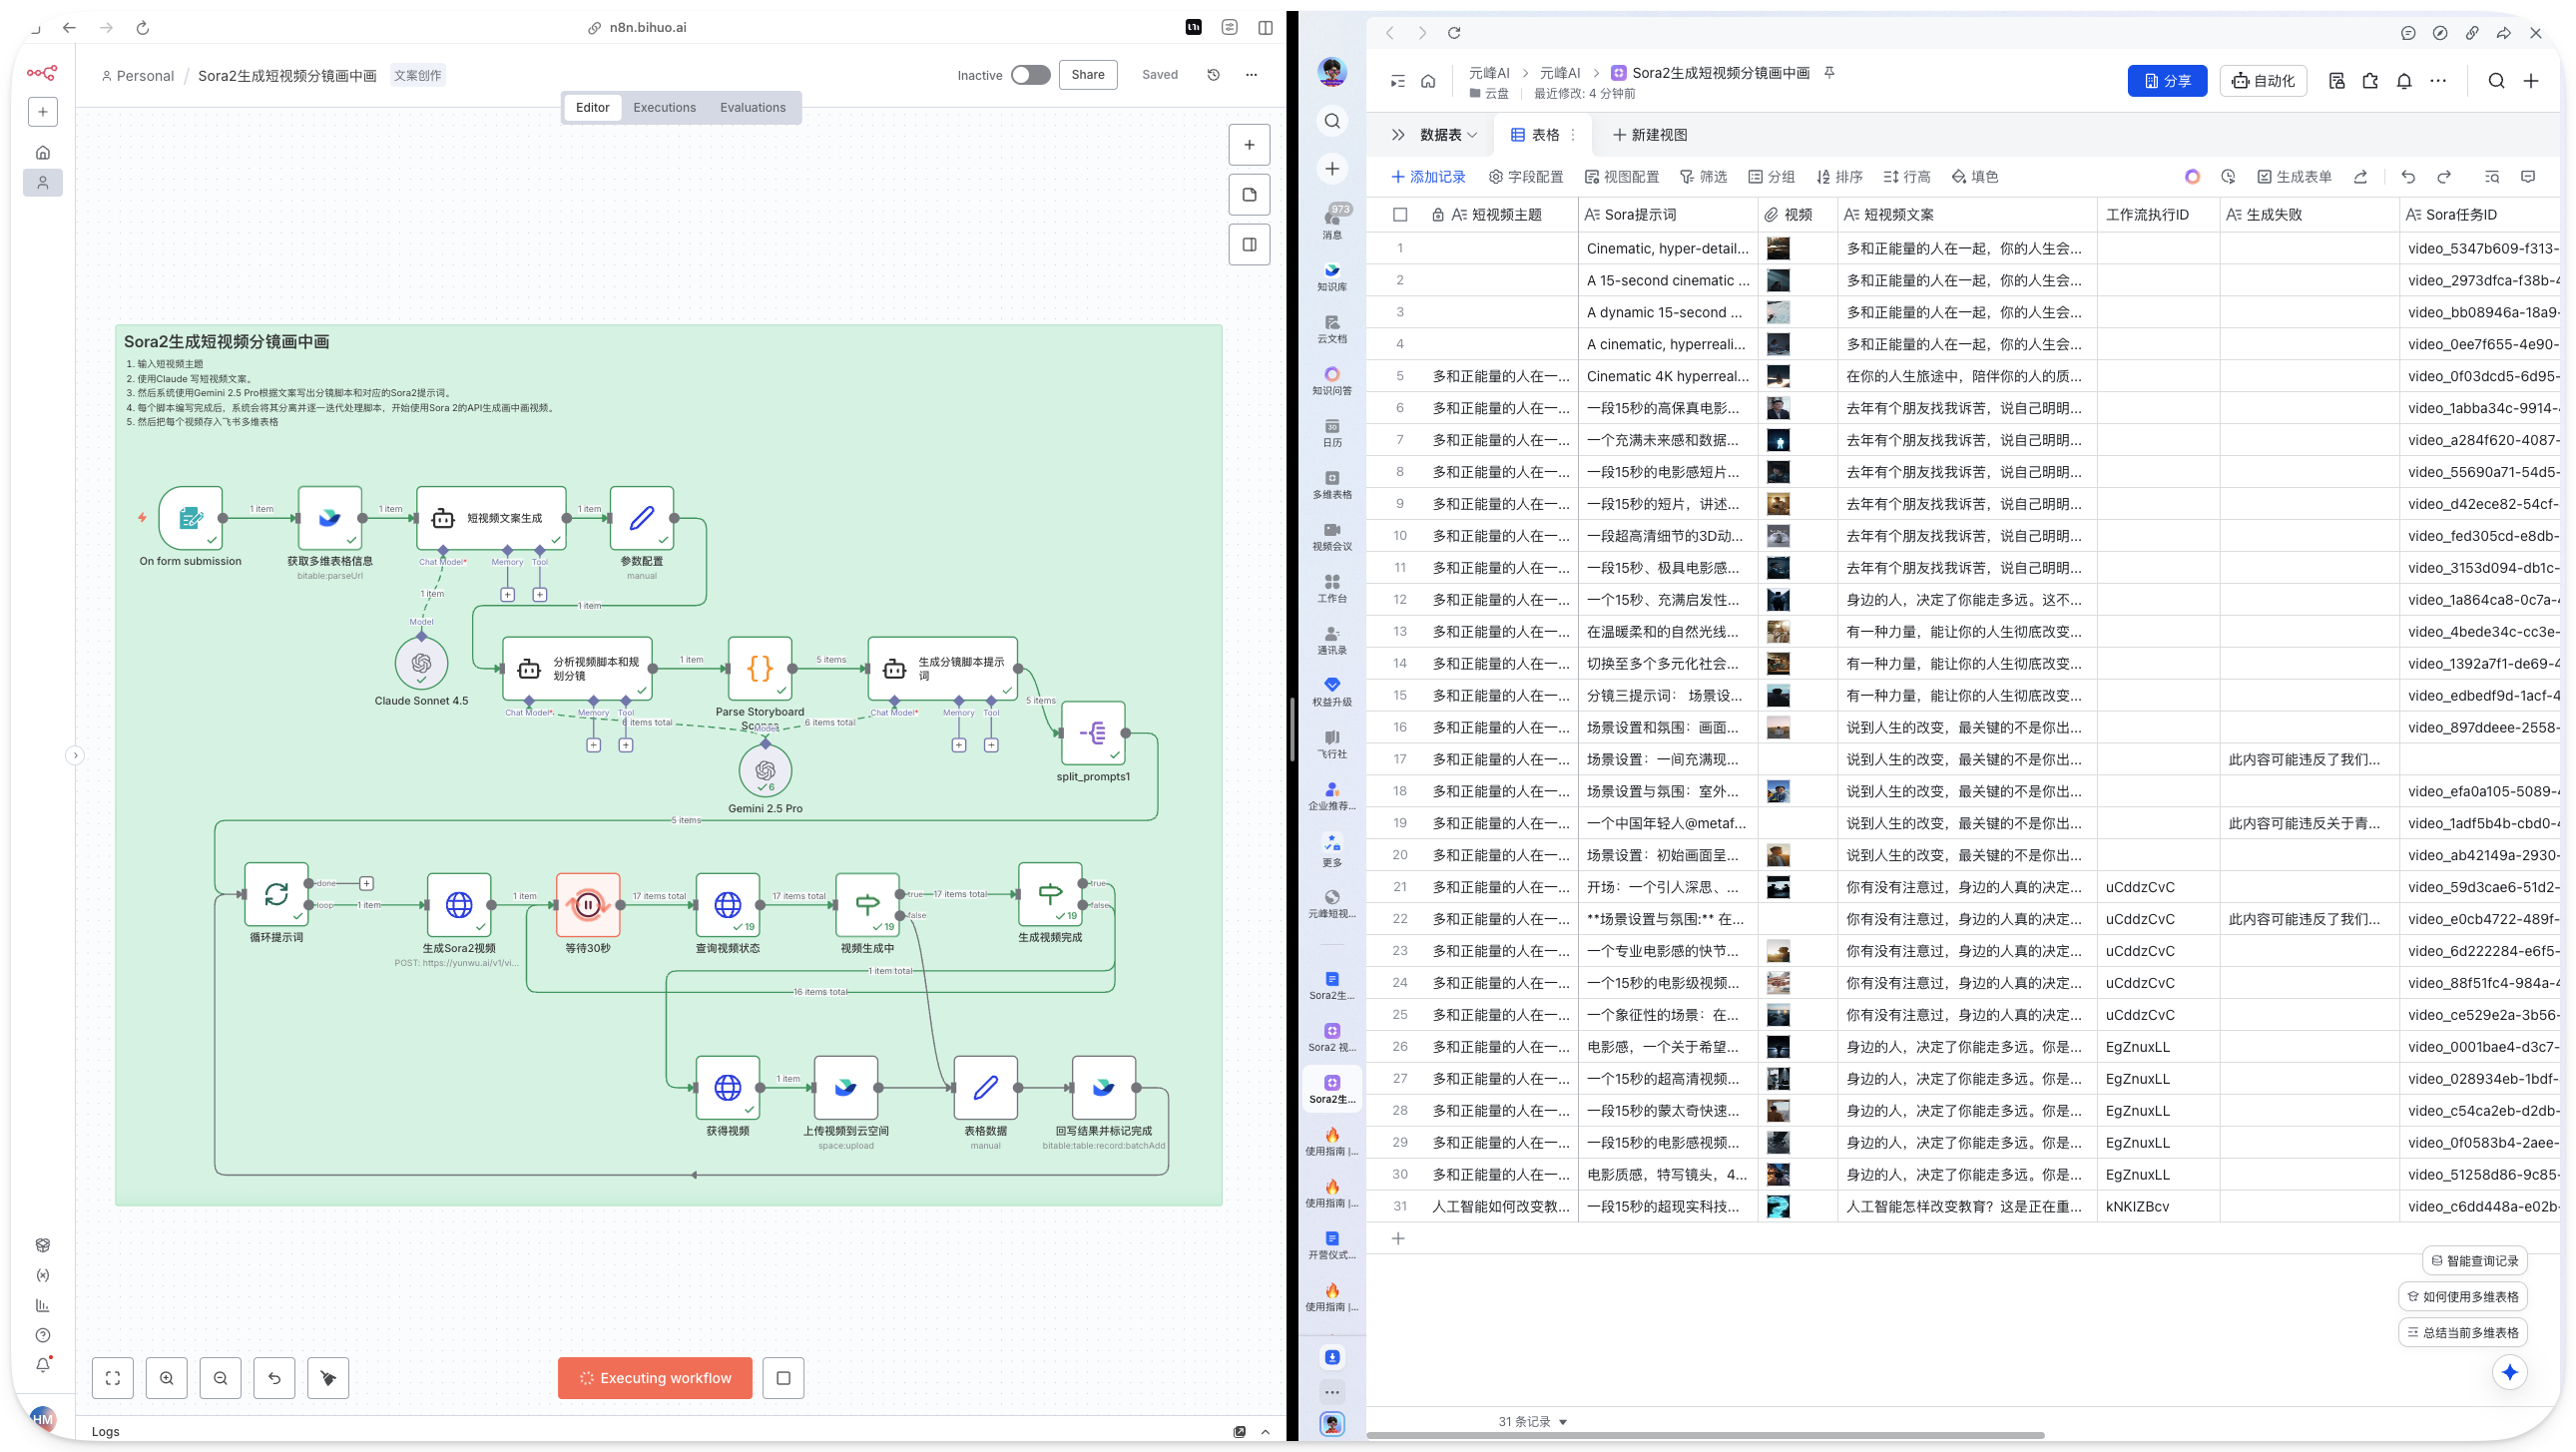Image resolution: width=2576 pixels, height=1452 pixels.
Task: Switch to the Executions tab
Action: (664, 107)
